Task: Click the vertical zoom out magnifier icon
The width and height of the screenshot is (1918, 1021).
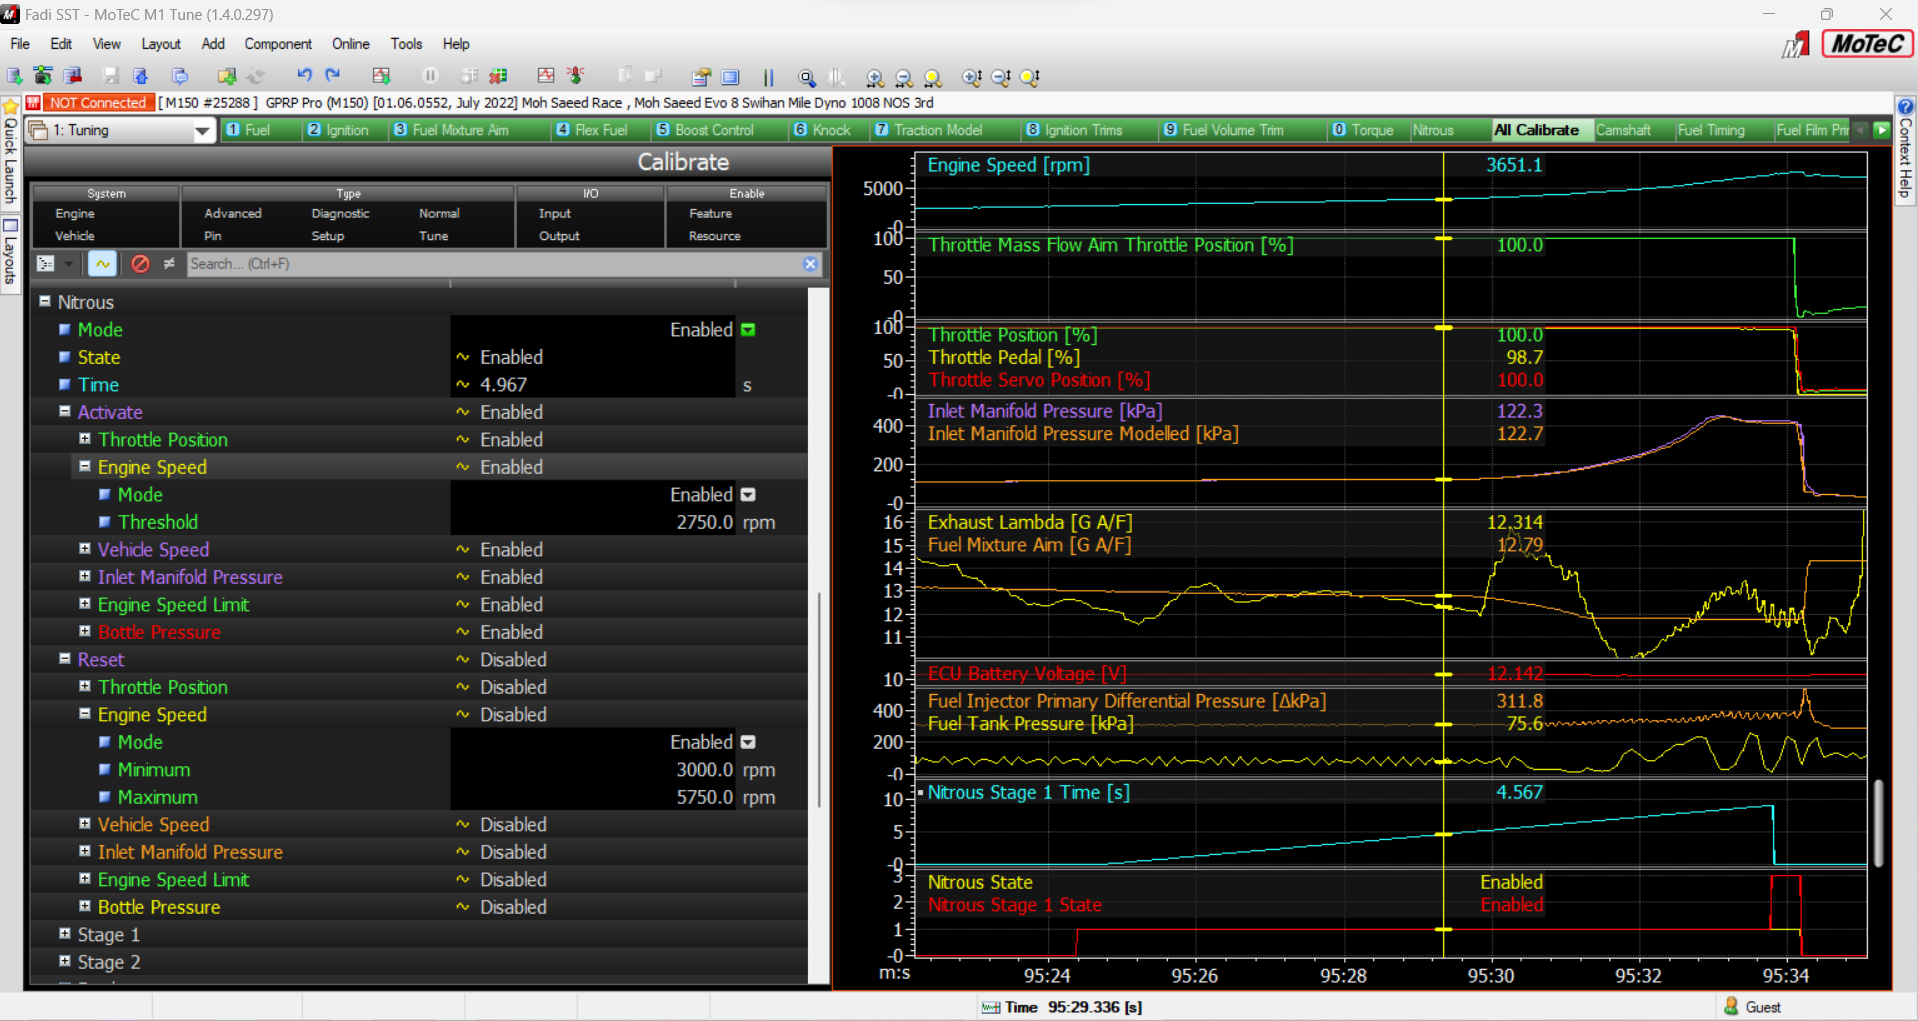Action: coord(1001,77)
